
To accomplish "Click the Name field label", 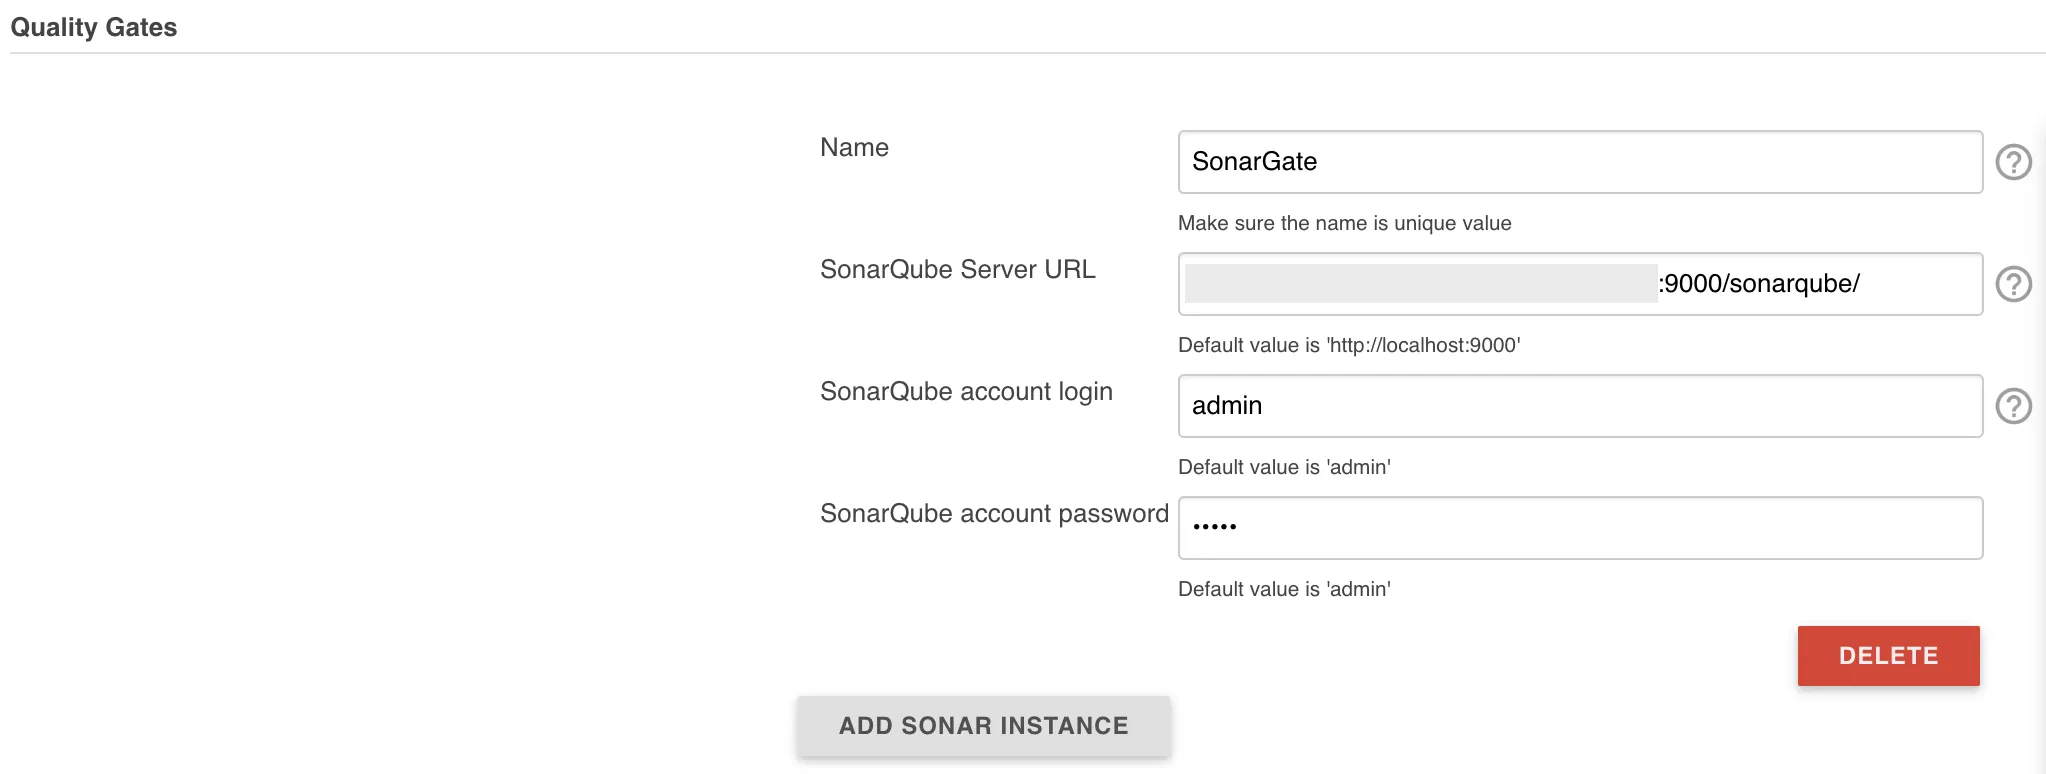I will point(854,147).
